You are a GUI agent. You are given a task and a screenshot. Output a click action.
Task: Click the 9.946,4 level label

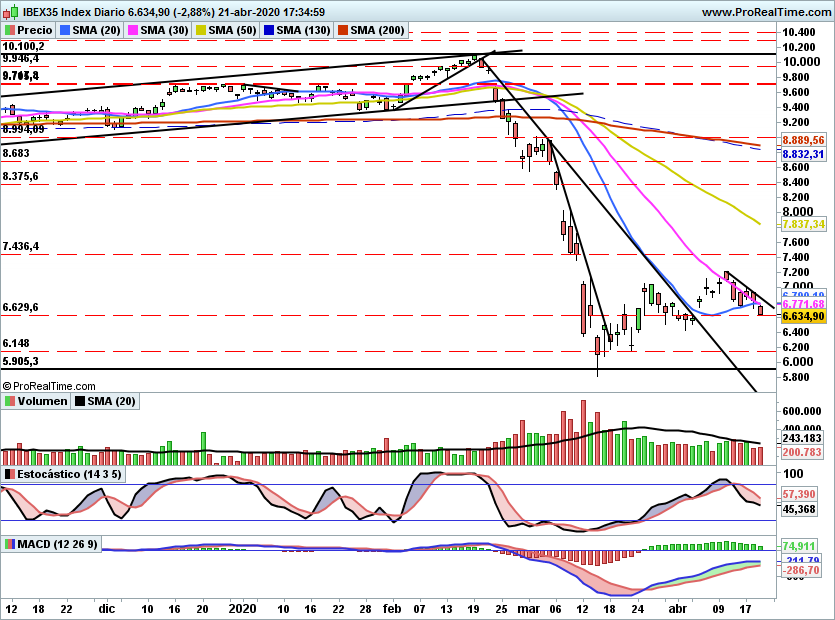(20, 58)
